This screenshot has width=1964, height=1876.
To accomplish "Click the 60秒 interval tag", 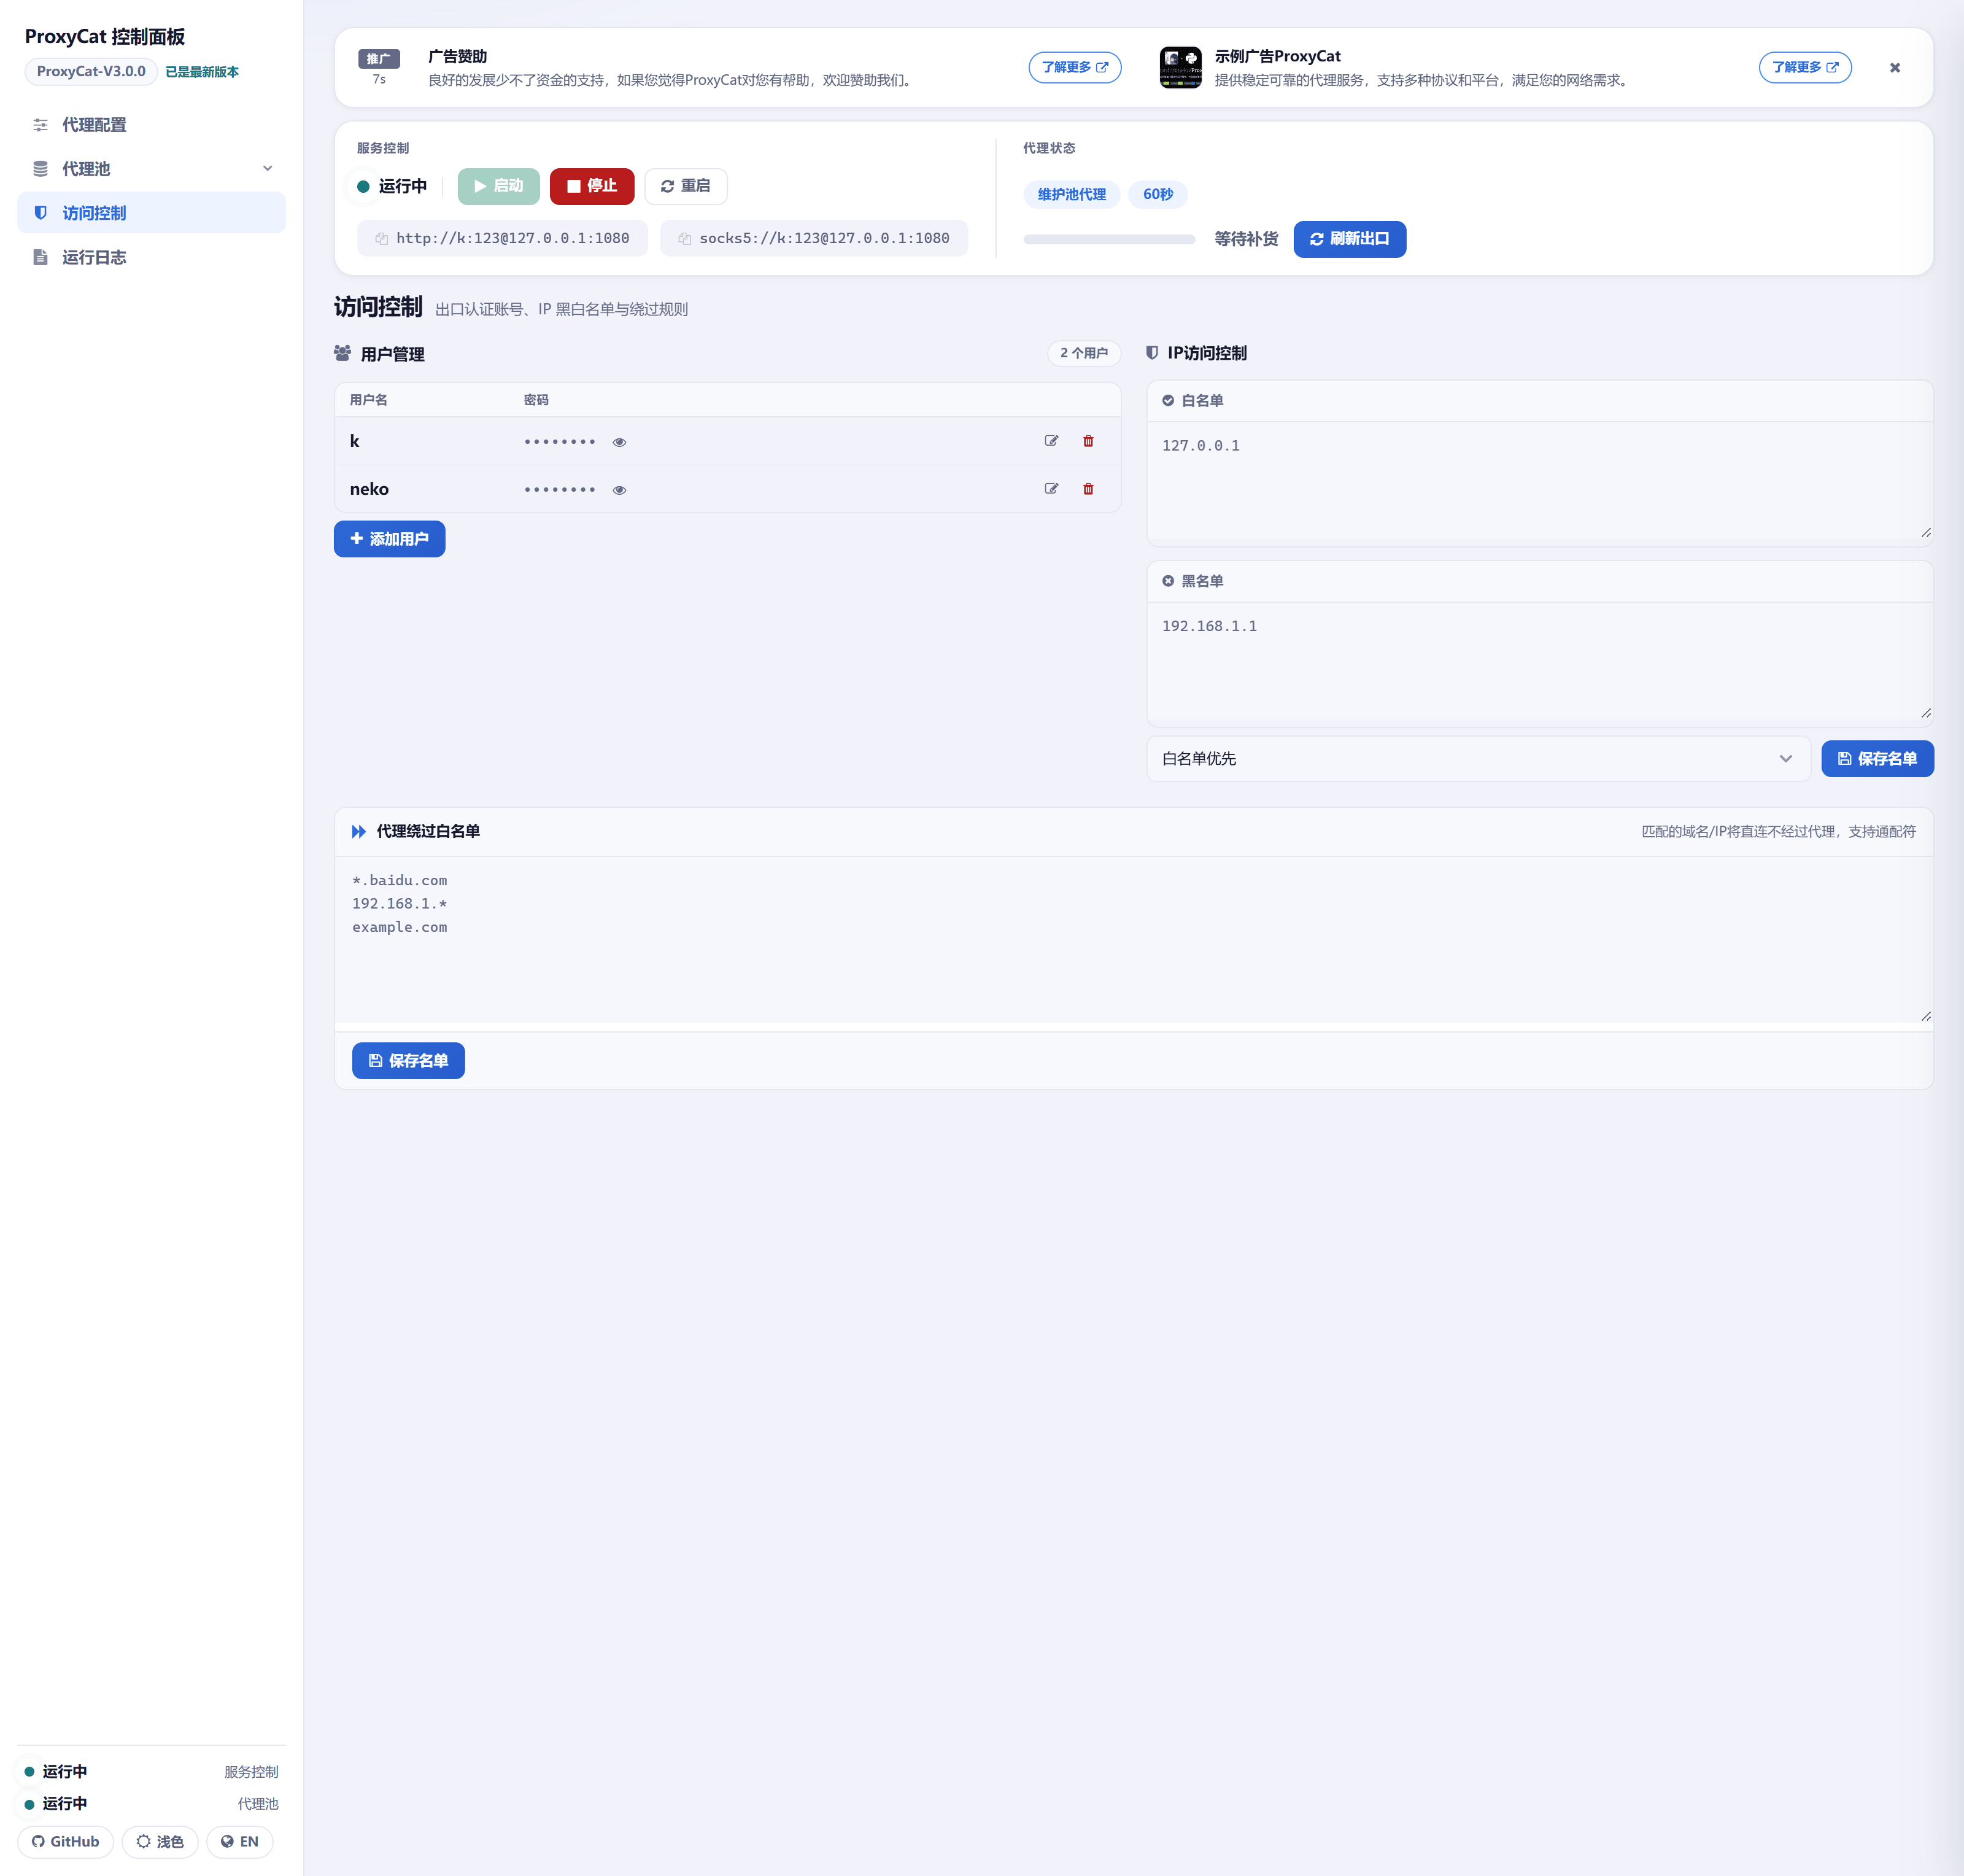I will click(x=1157, y=194).
